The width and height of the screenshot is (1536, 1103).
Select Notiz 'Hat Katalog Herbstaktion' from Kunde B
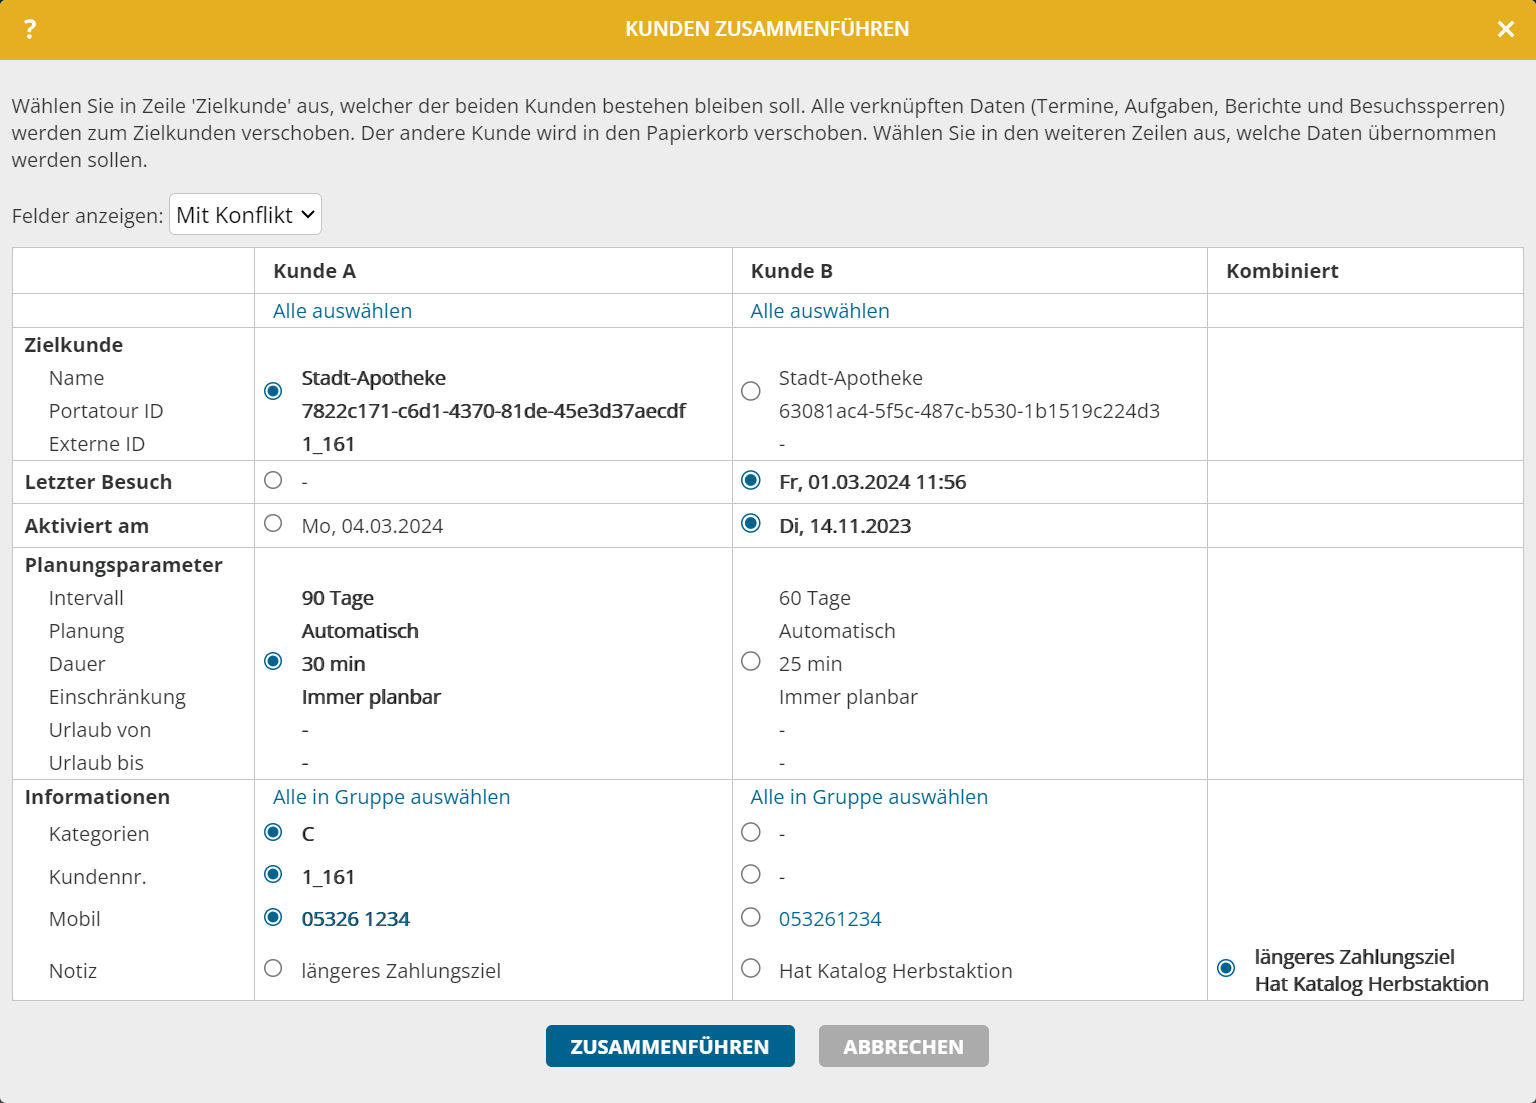pos(751,968)
